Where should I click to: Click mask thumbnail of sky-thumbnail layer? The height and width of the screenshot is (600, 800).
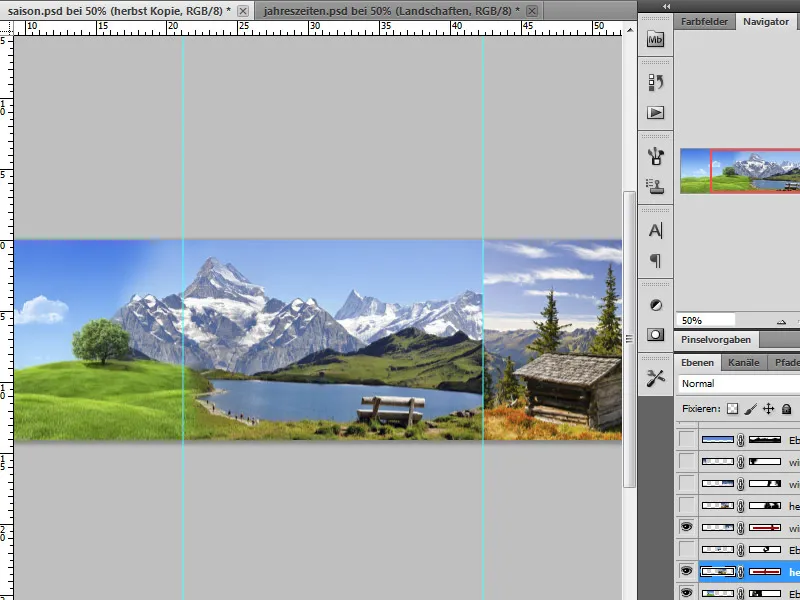point(764,440)
